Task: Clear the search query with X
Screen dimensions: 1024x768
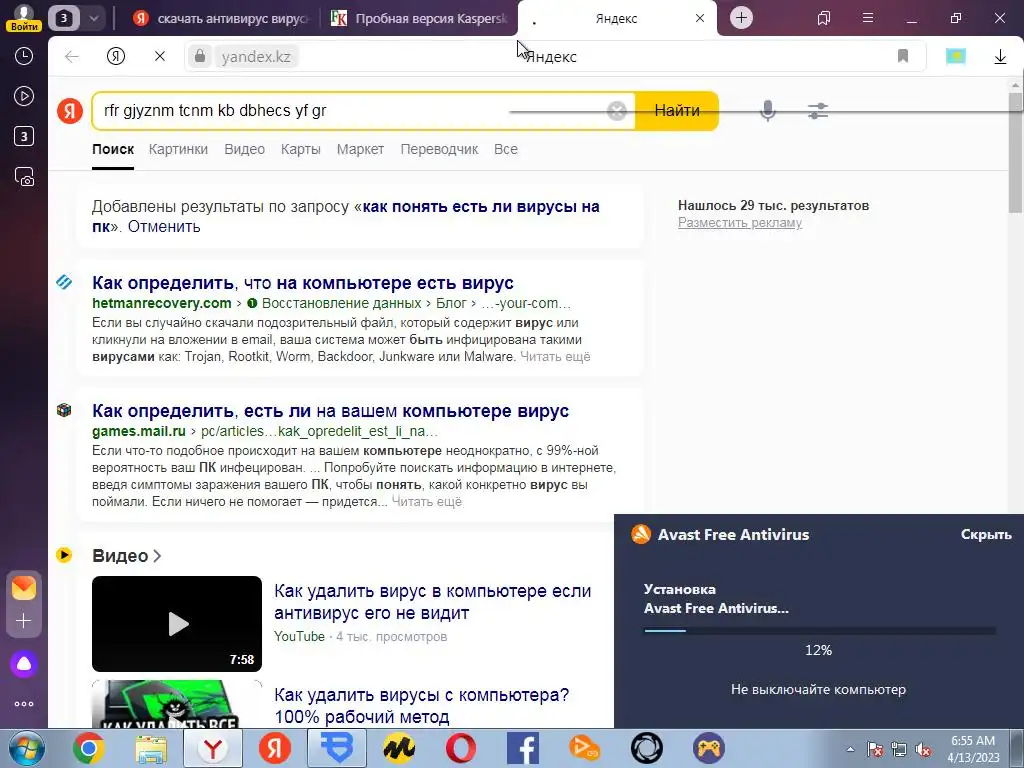Action: tap(616, 111)
